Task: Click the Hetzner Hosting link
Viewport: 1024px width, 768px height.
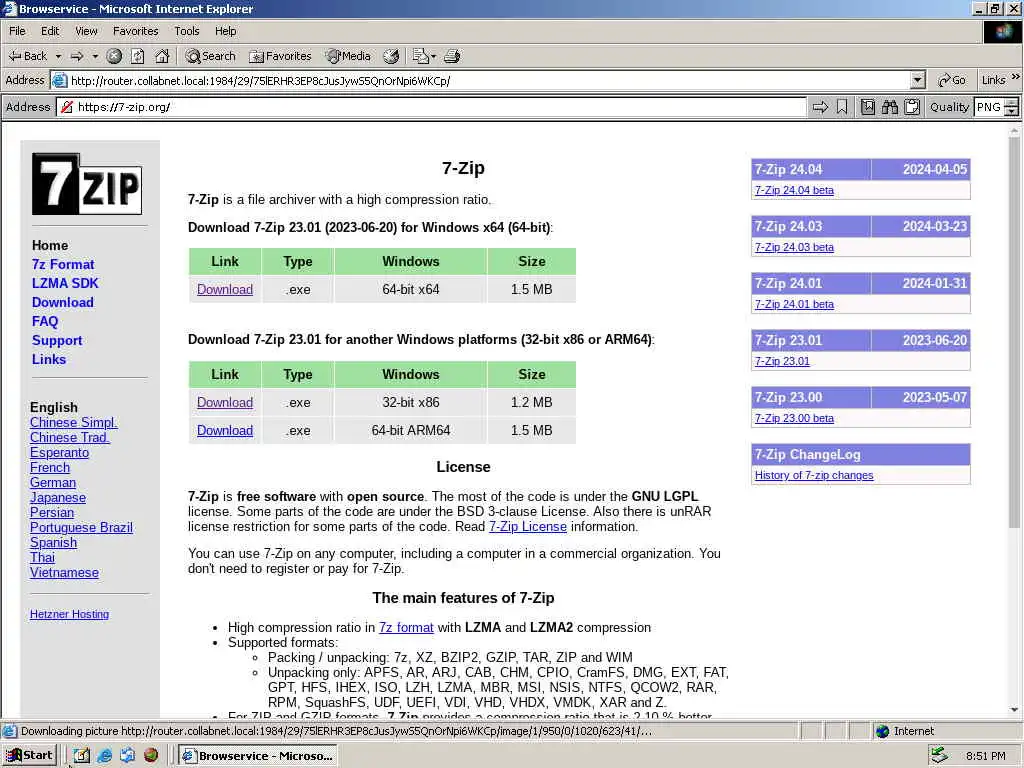Action: (69, 614)
